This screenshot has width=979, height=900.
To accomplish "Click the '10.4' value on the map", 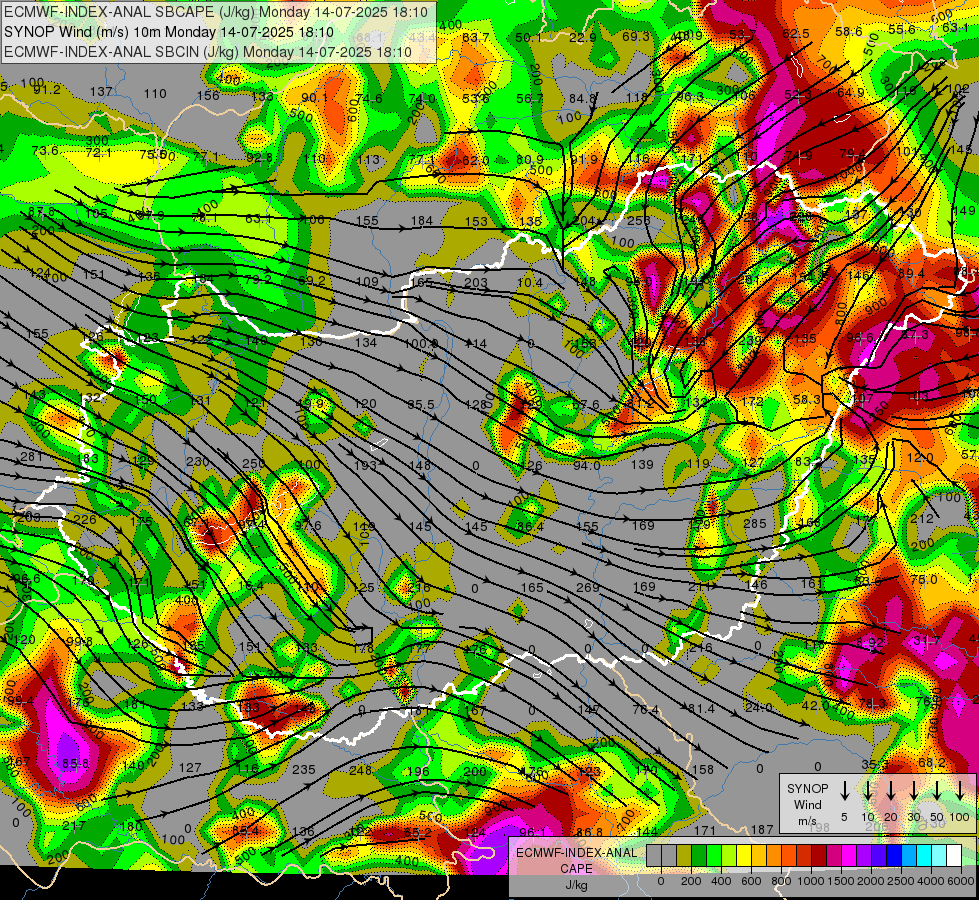I will (529, 282).
